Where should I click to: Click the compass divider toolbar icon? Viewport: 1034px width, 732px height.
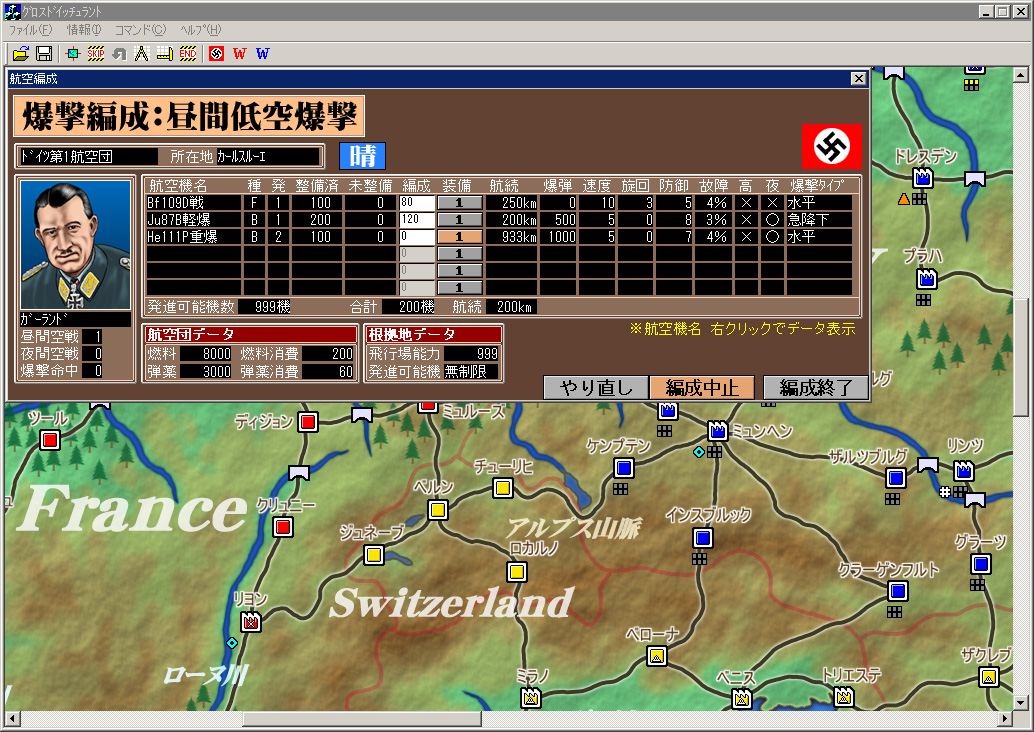(x=142, y=53)
